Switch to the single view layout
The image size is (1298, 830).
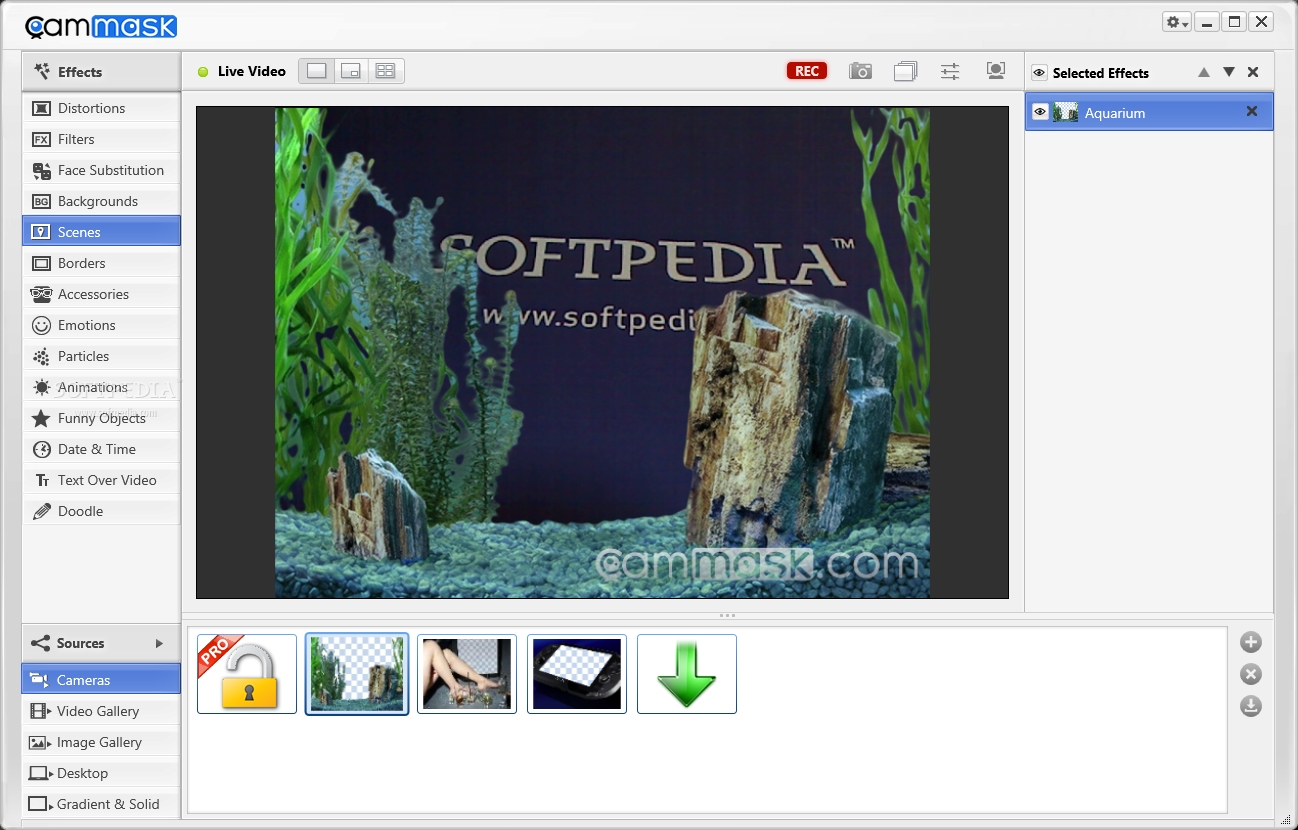click(317, 71)
